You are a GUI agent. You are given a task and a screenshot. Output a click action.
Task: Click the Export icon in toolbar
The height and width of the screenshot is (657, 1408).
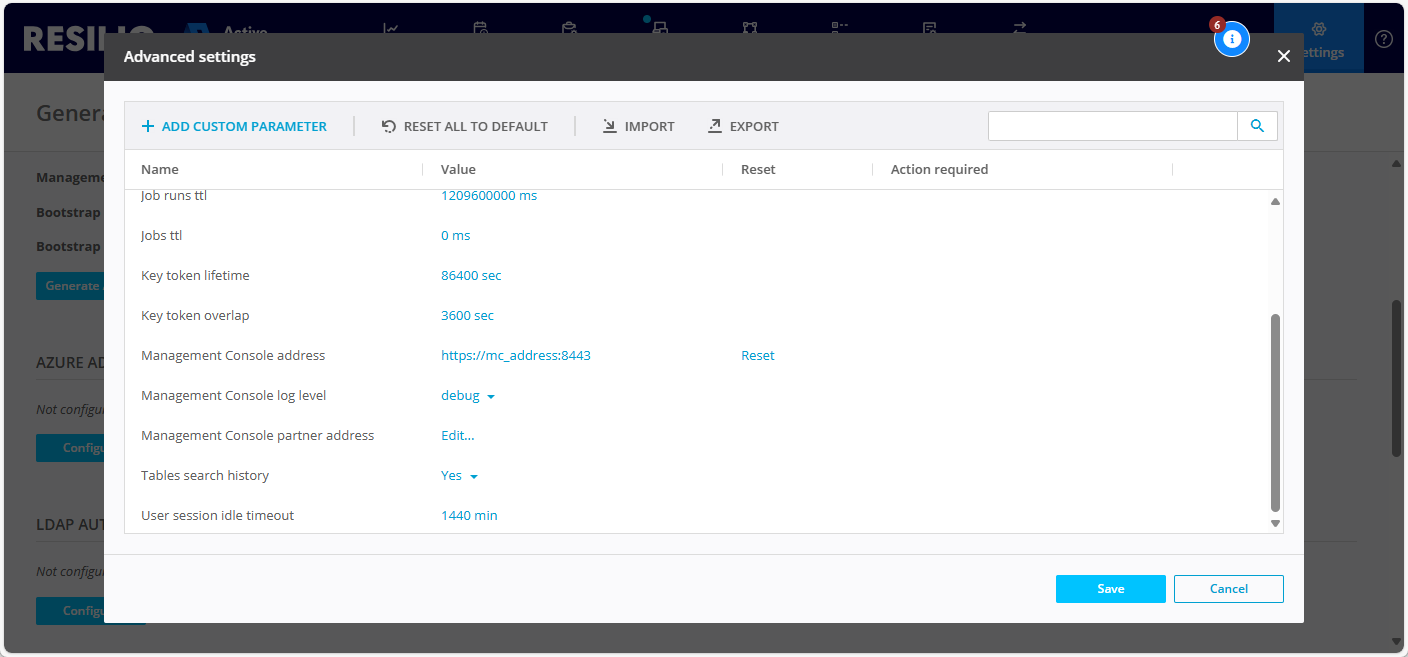[x=715, y=127]
